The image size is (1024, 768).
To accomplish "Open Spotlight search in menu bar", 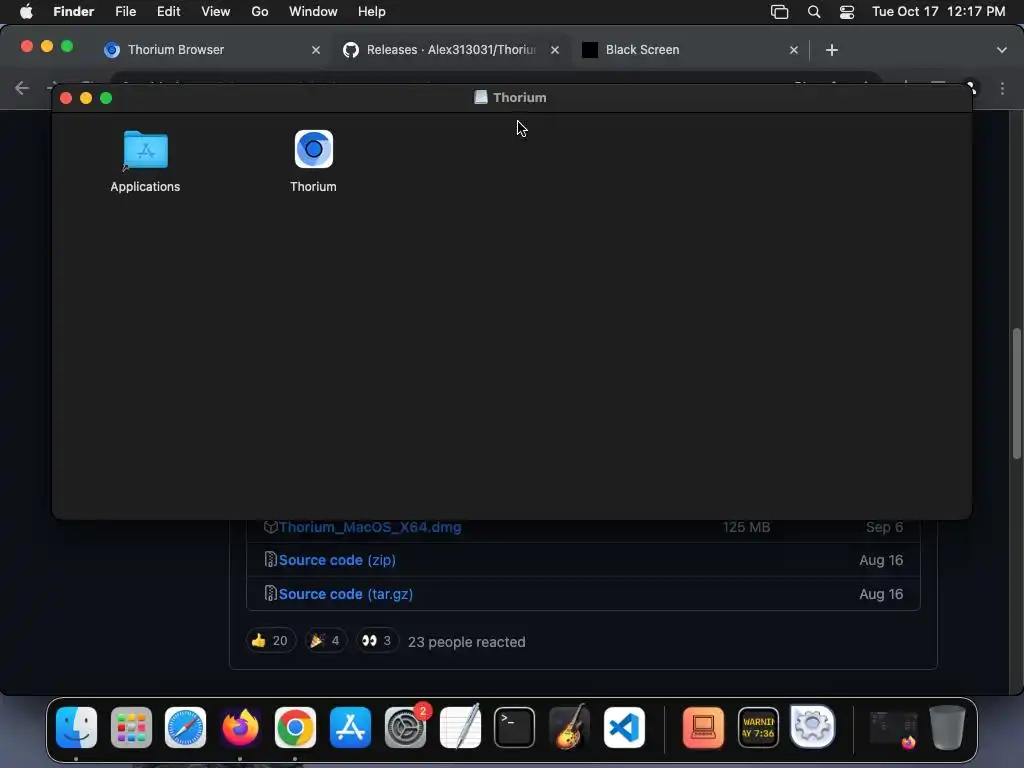I will 814,12.
